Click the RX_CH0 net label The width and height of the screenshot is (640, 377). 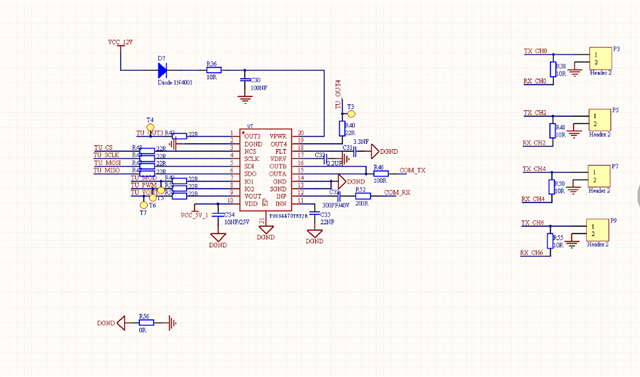tap(535, 81)
